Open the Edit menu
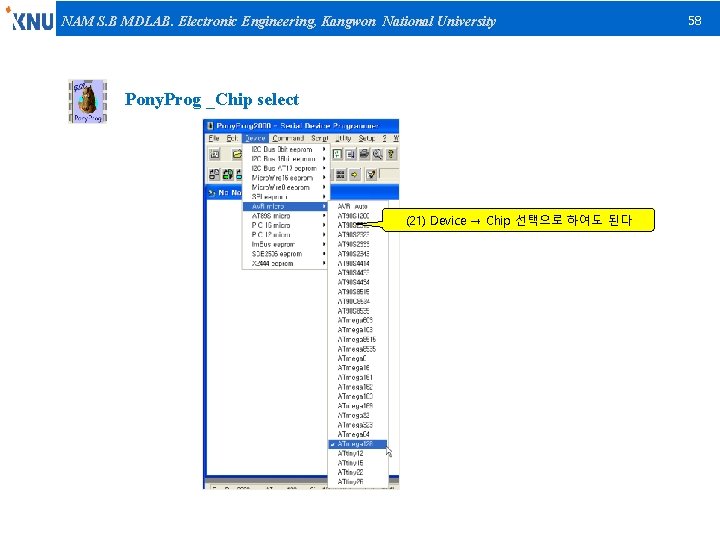 coord(231,138)
